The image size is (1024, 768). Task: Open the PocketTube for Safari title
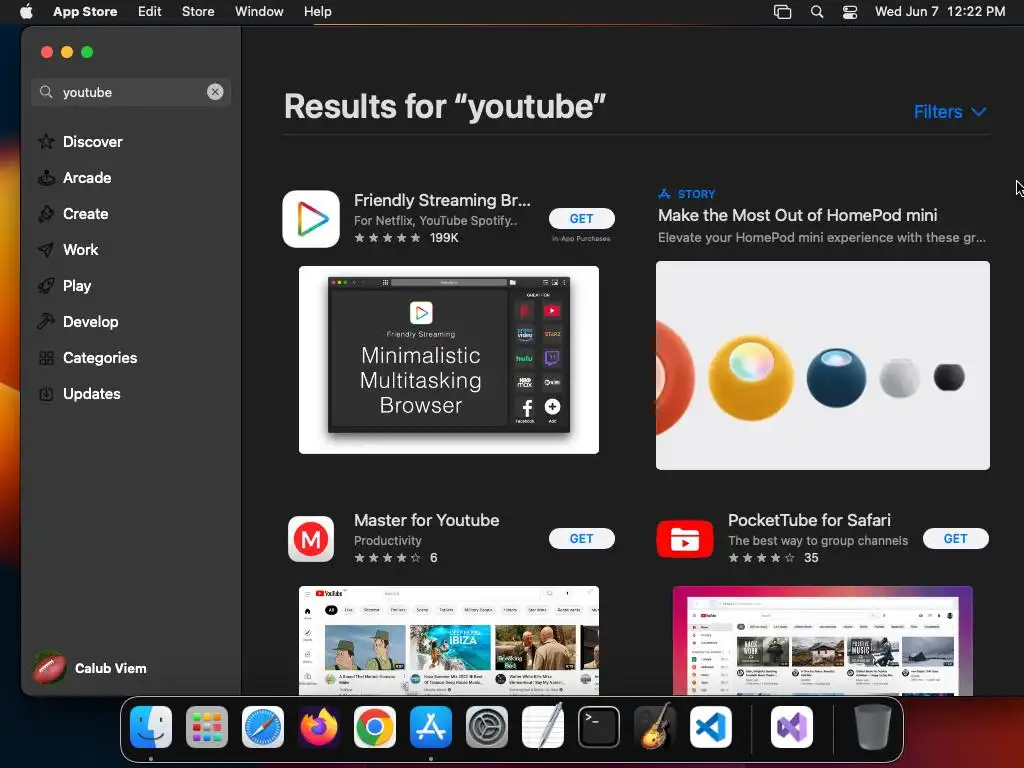click(809, 520)
